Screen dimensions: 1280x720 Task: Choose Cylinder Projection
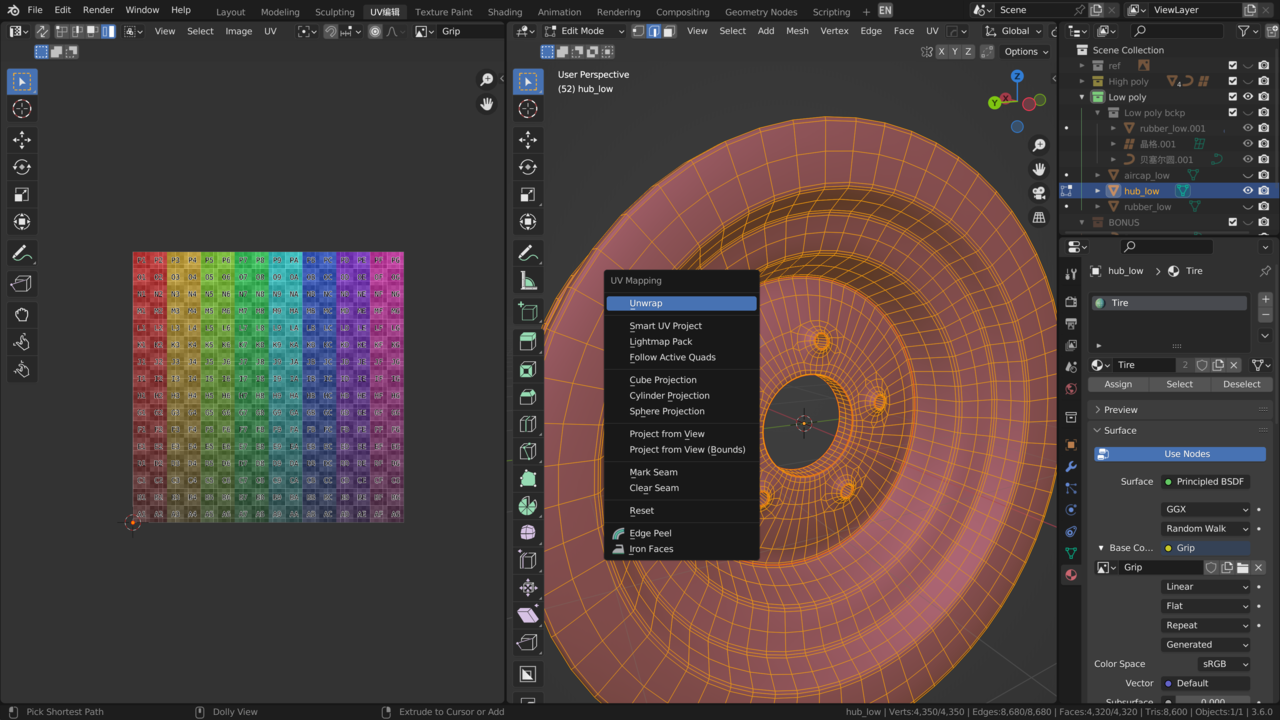[681, 396]
